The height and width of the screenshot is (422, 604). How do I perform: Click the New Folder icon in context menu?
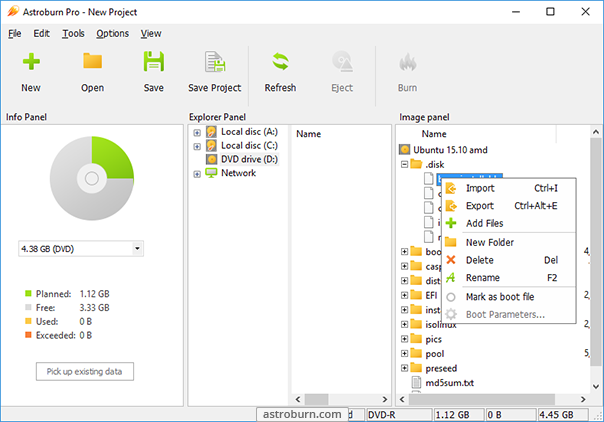tap(451, 243)
